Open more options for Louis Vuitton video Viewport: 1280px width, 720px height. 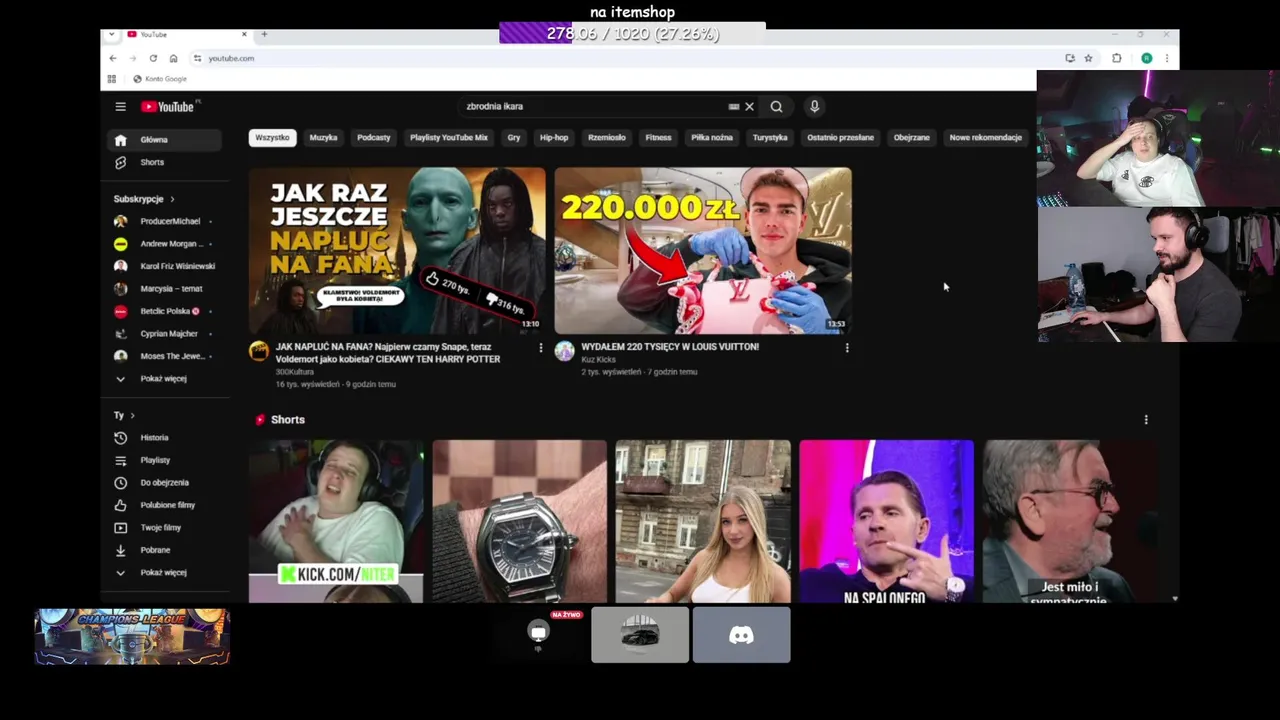click(x=847, y=348)
